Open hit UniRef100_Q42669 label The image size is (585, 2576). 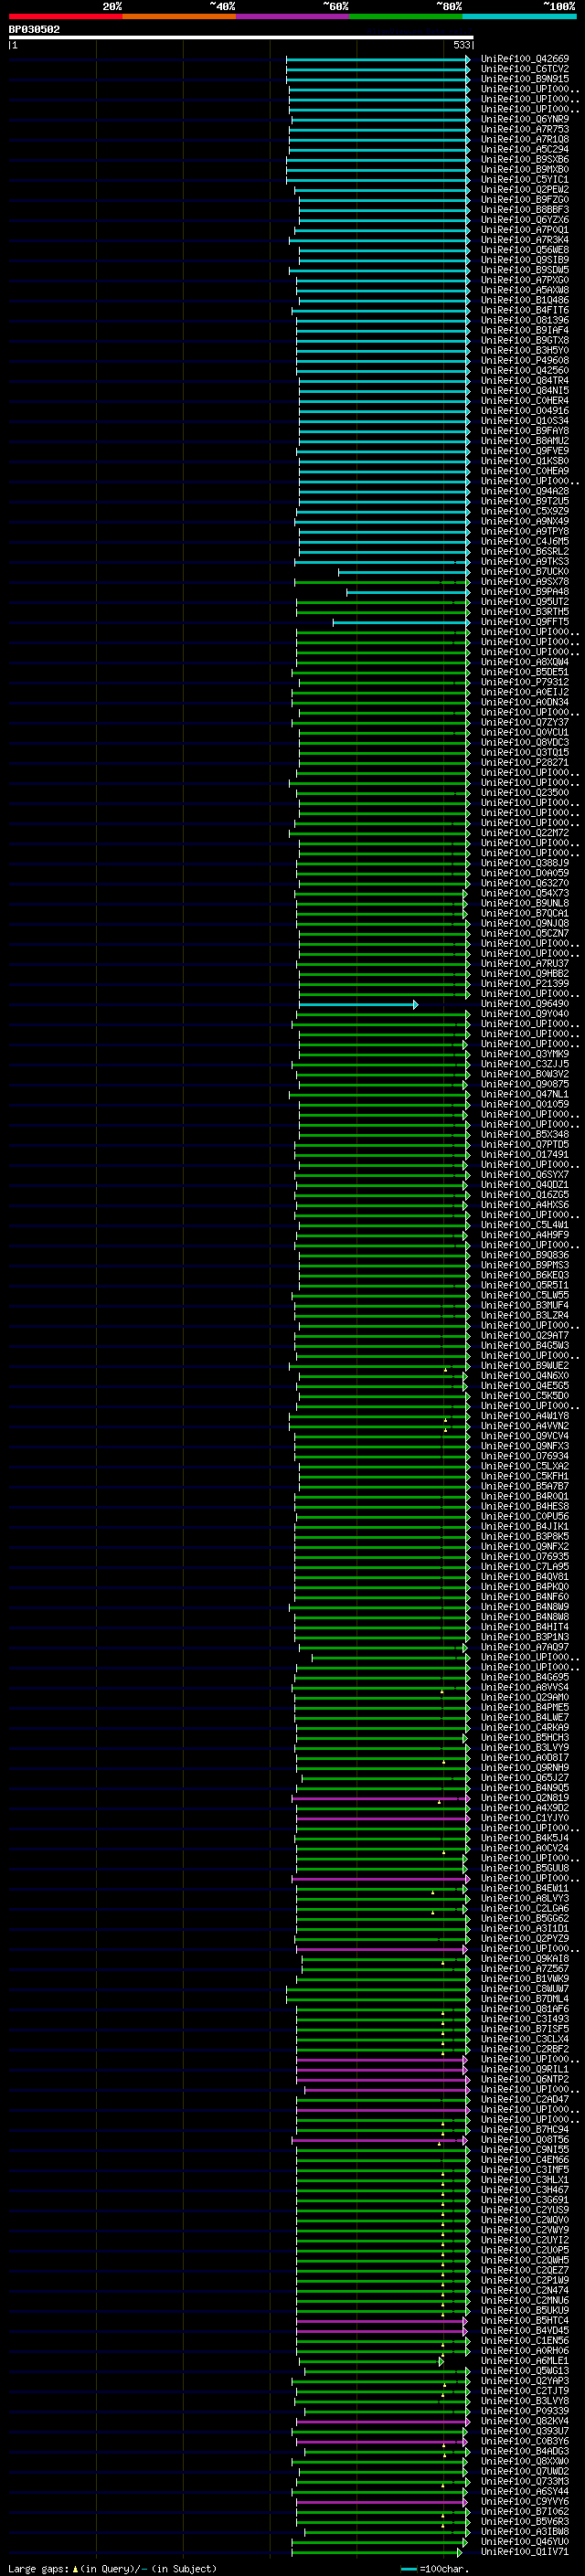click(x=525, y=59)
